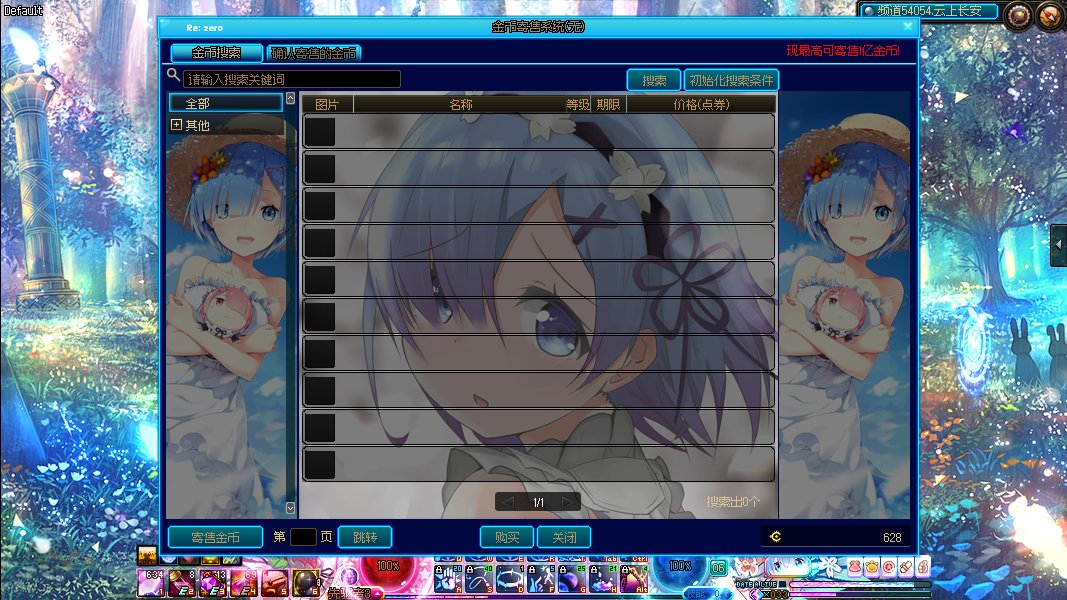Open the channel selector 频道54054.云上长安

coord(929,11)
